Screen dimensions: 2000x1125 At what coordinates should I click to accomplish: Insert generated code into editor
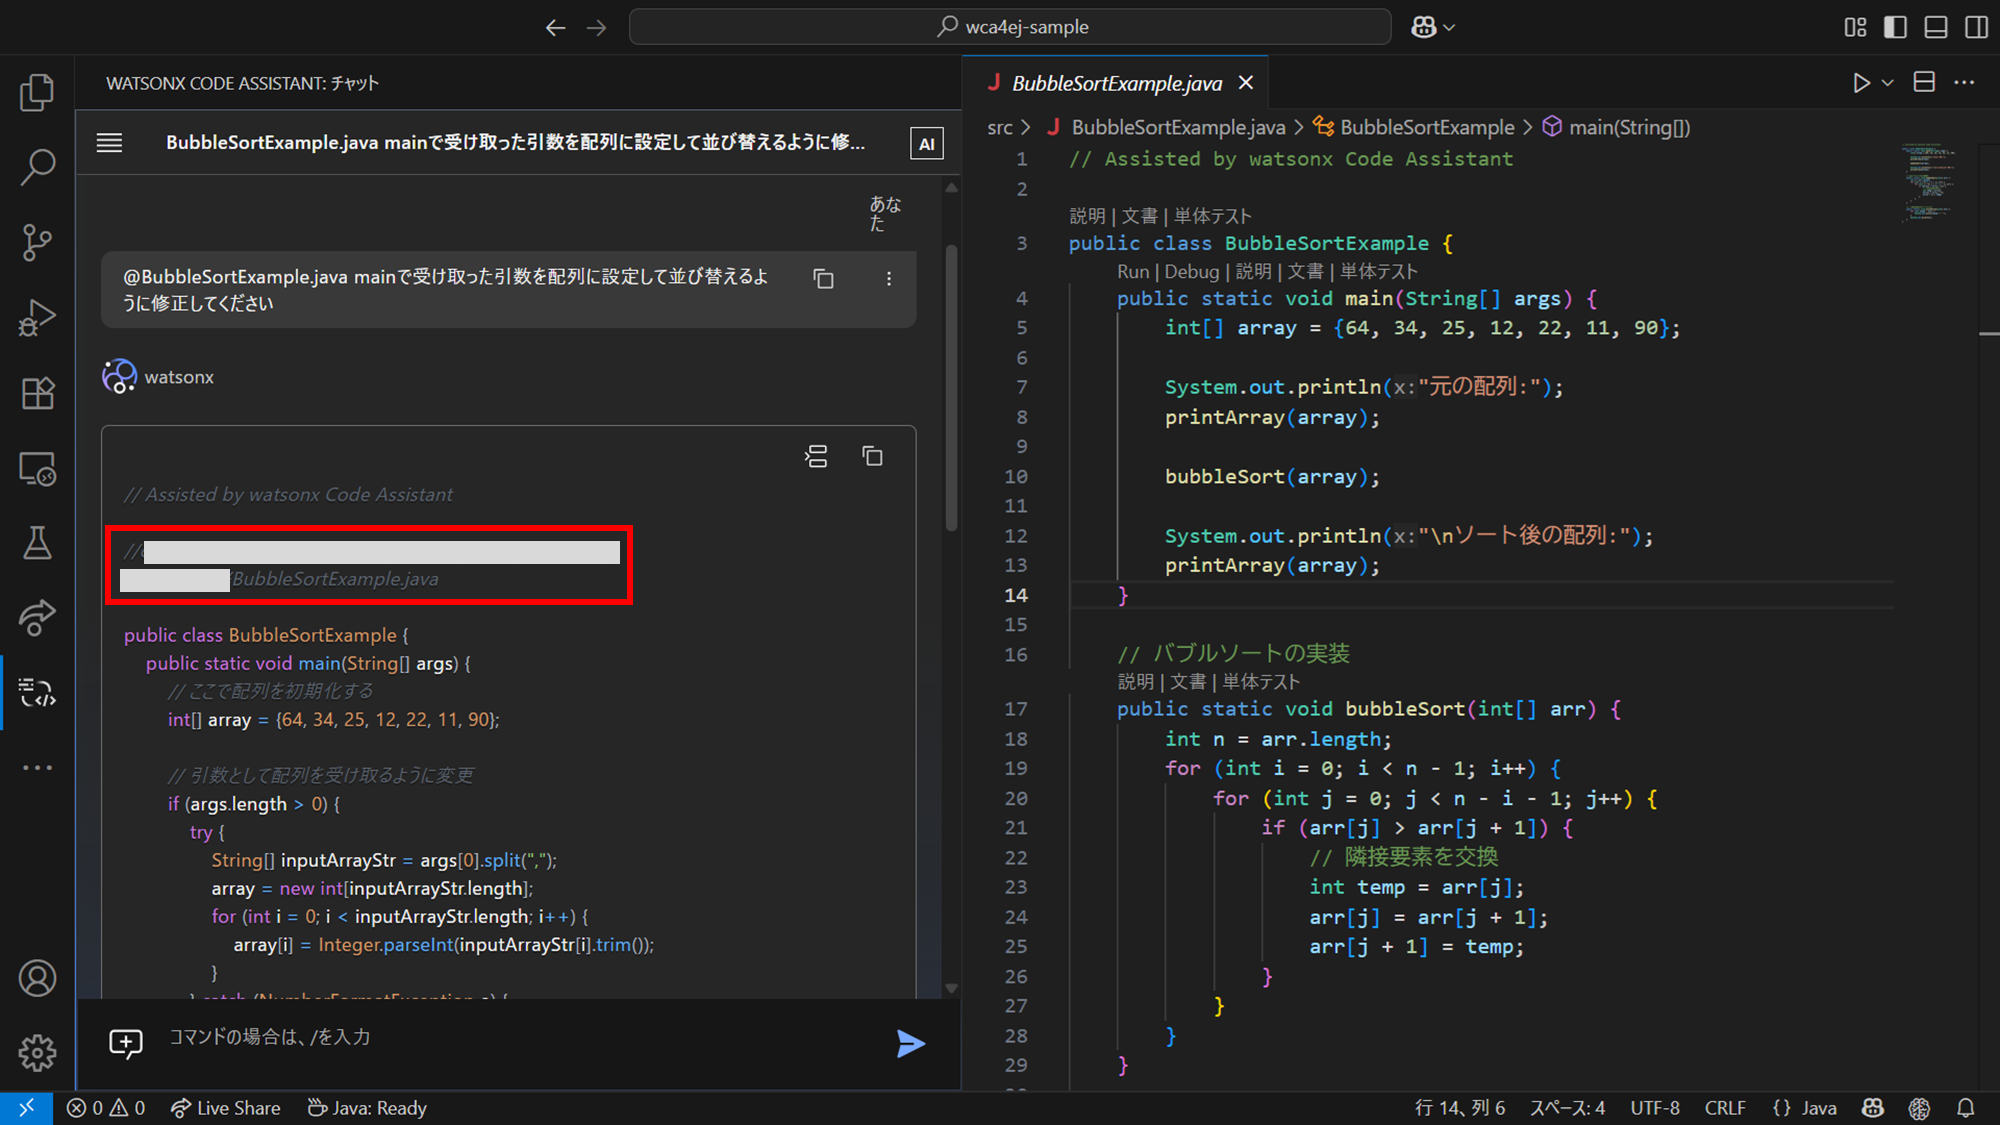click(x=816, y=457)
